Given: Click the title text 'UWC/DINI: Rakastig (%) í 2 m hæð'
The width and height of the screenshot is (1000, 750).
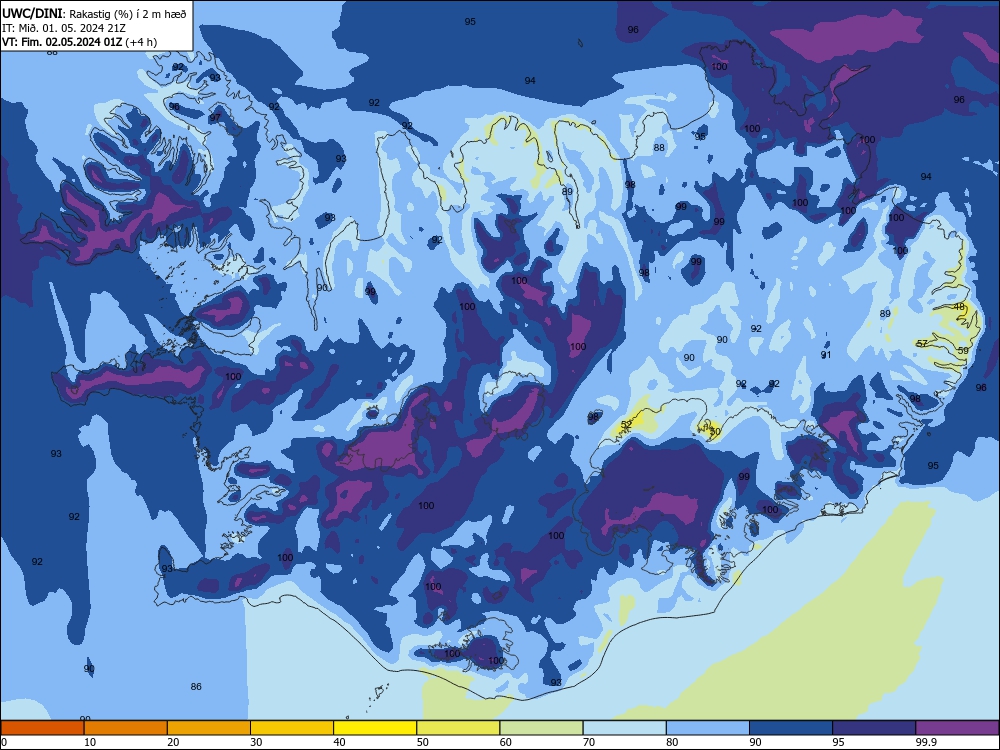Looking at the screenshot, I should [x=94, y=14].
